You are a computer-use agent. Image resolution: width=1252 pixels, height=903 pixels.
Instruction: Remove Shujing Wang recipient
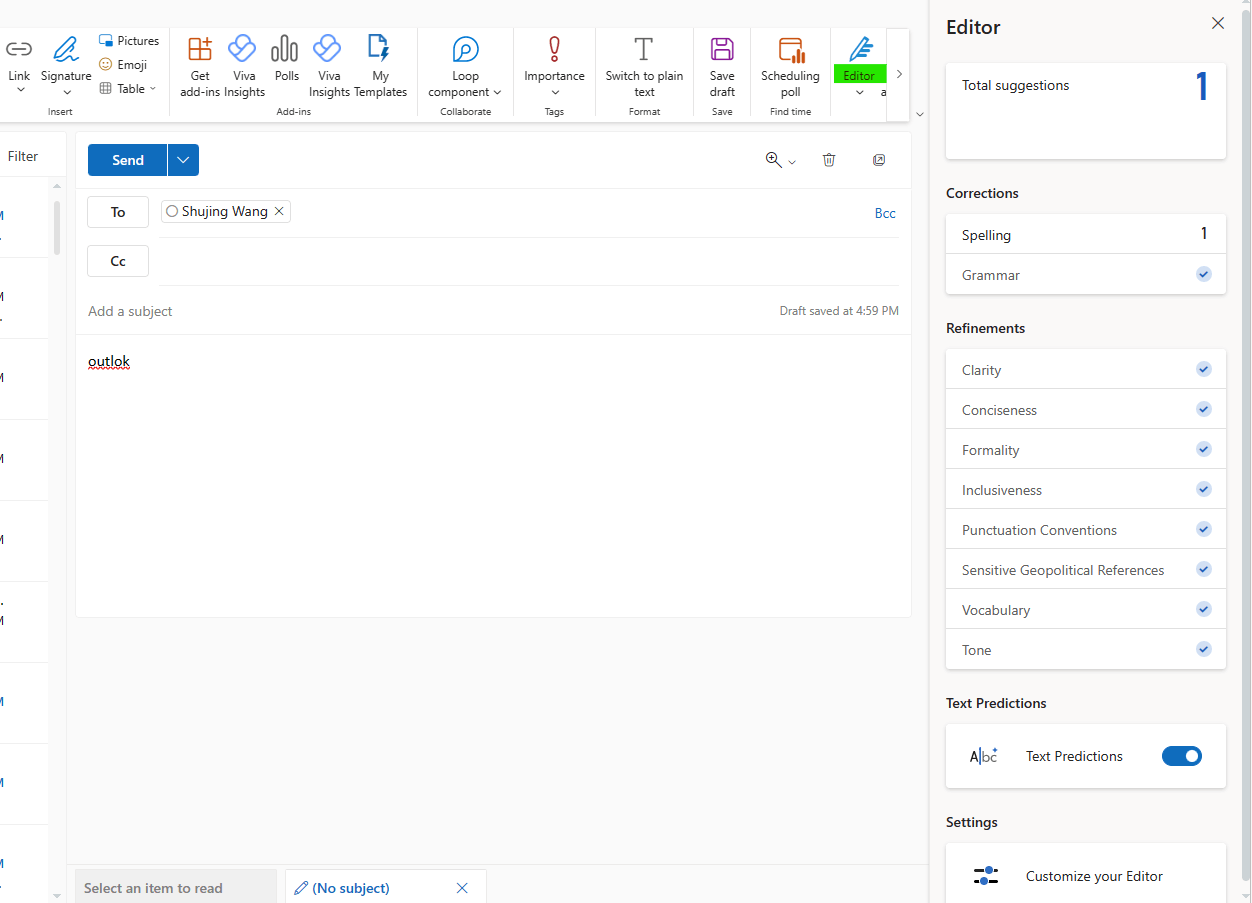[x=279, y=211]
